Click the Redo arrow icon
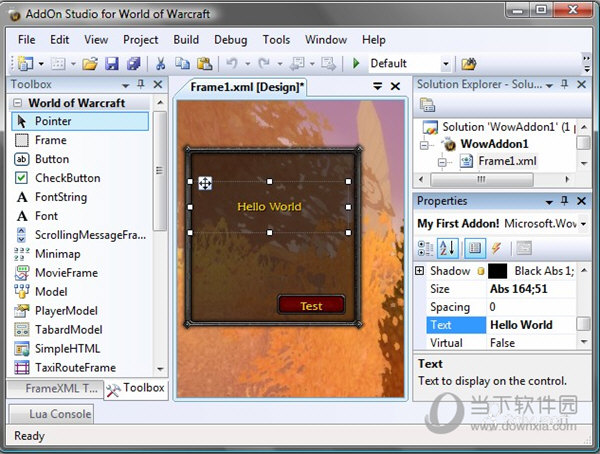 (264, 64)
